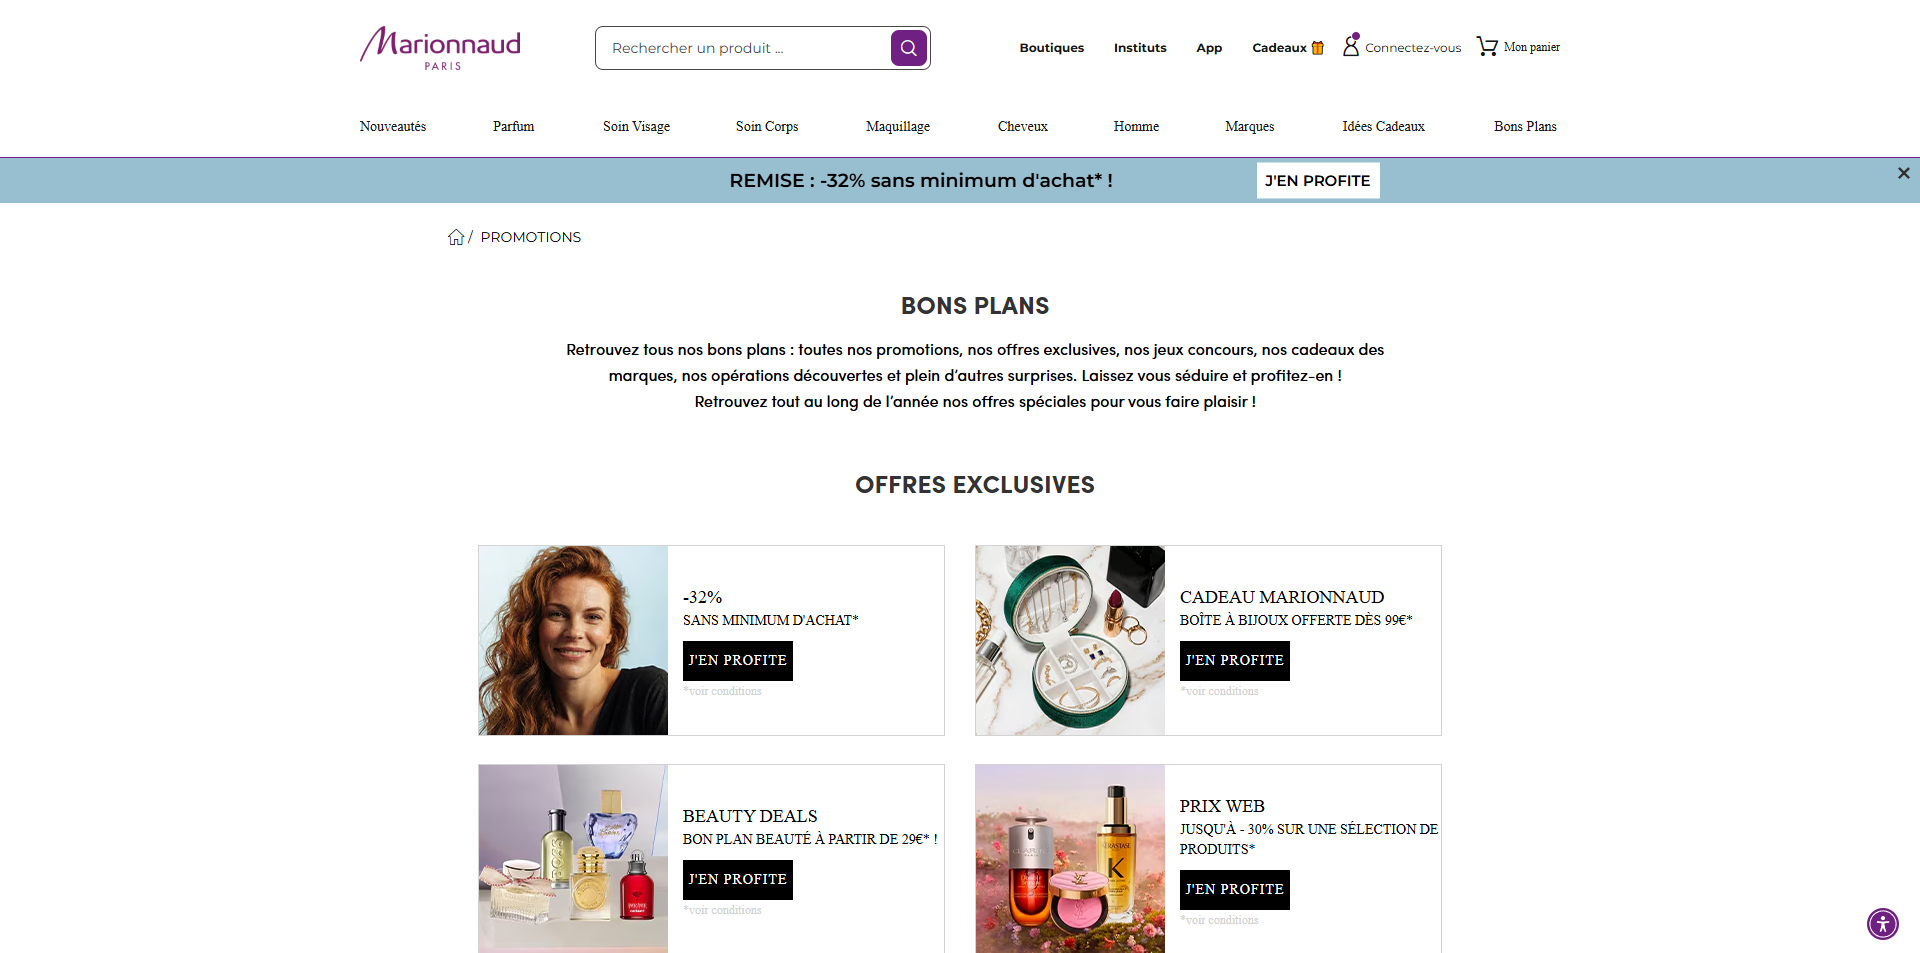This screenshot has height=953, width=1920.
Task: Open the Boutiques link
Action: [1052, 48]
